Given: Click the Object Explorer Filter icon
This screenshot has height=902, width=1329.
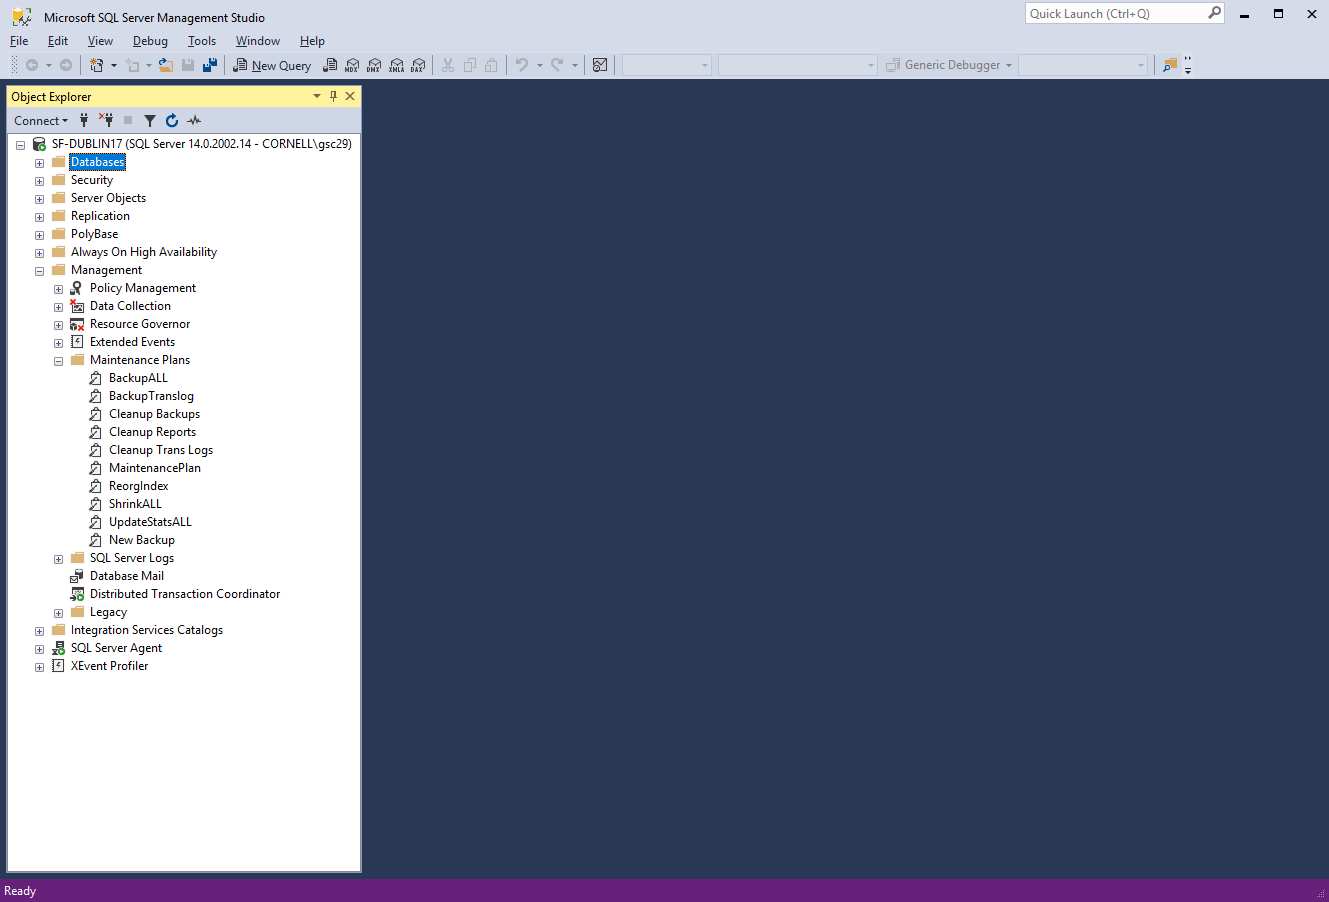Looking at the screenshot, I should point(150,120).
